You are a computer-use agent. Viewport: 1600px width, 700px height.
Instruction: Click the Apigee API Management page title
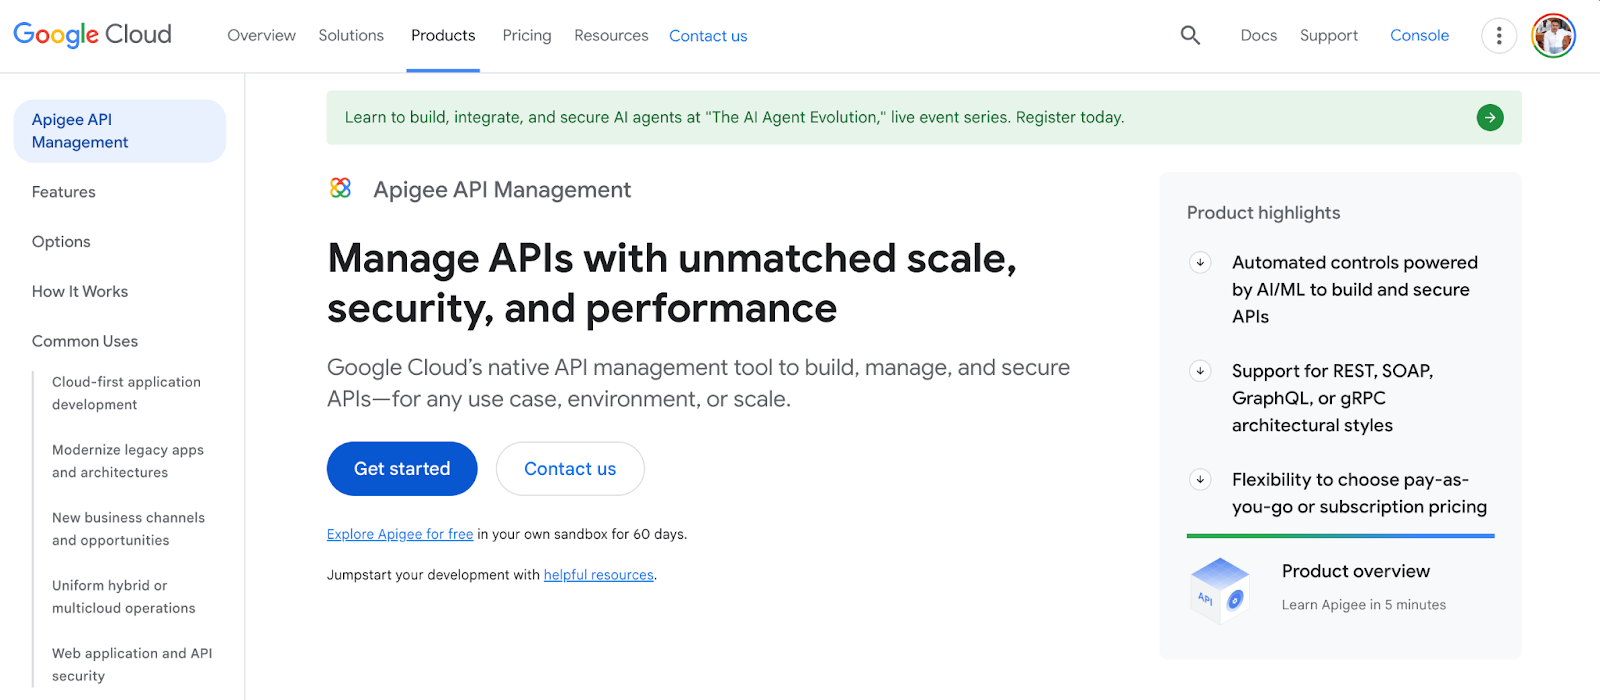coord(502,190)
